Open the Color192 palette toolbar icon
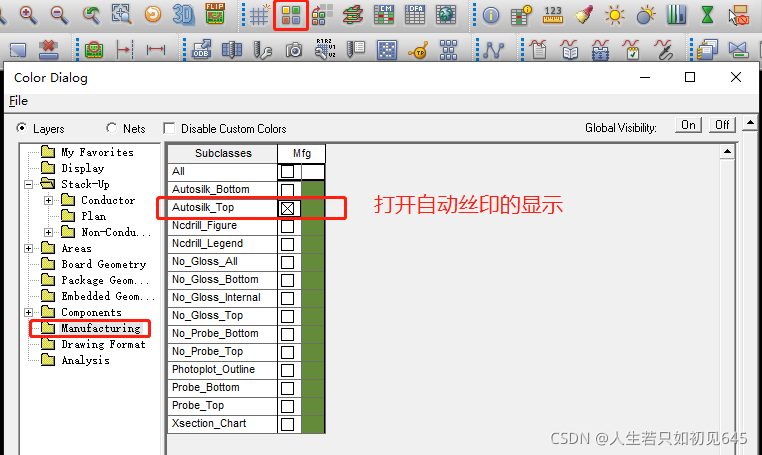Image resolution: width=762 pixels, height=455 pixels. pos(291,15)
